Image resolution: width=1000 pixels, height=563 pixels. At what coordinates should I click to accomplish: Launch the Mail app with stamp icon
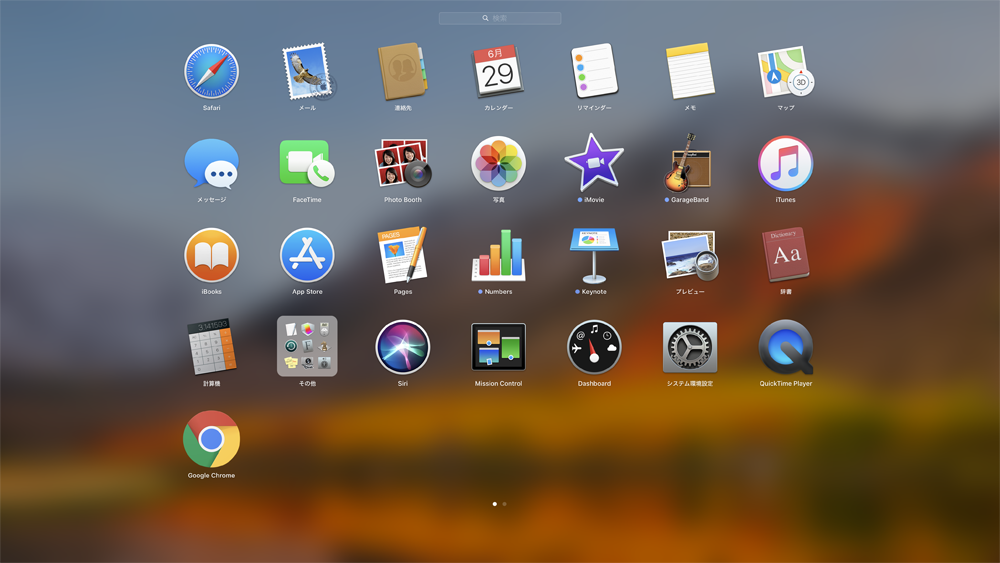(307, 71)
